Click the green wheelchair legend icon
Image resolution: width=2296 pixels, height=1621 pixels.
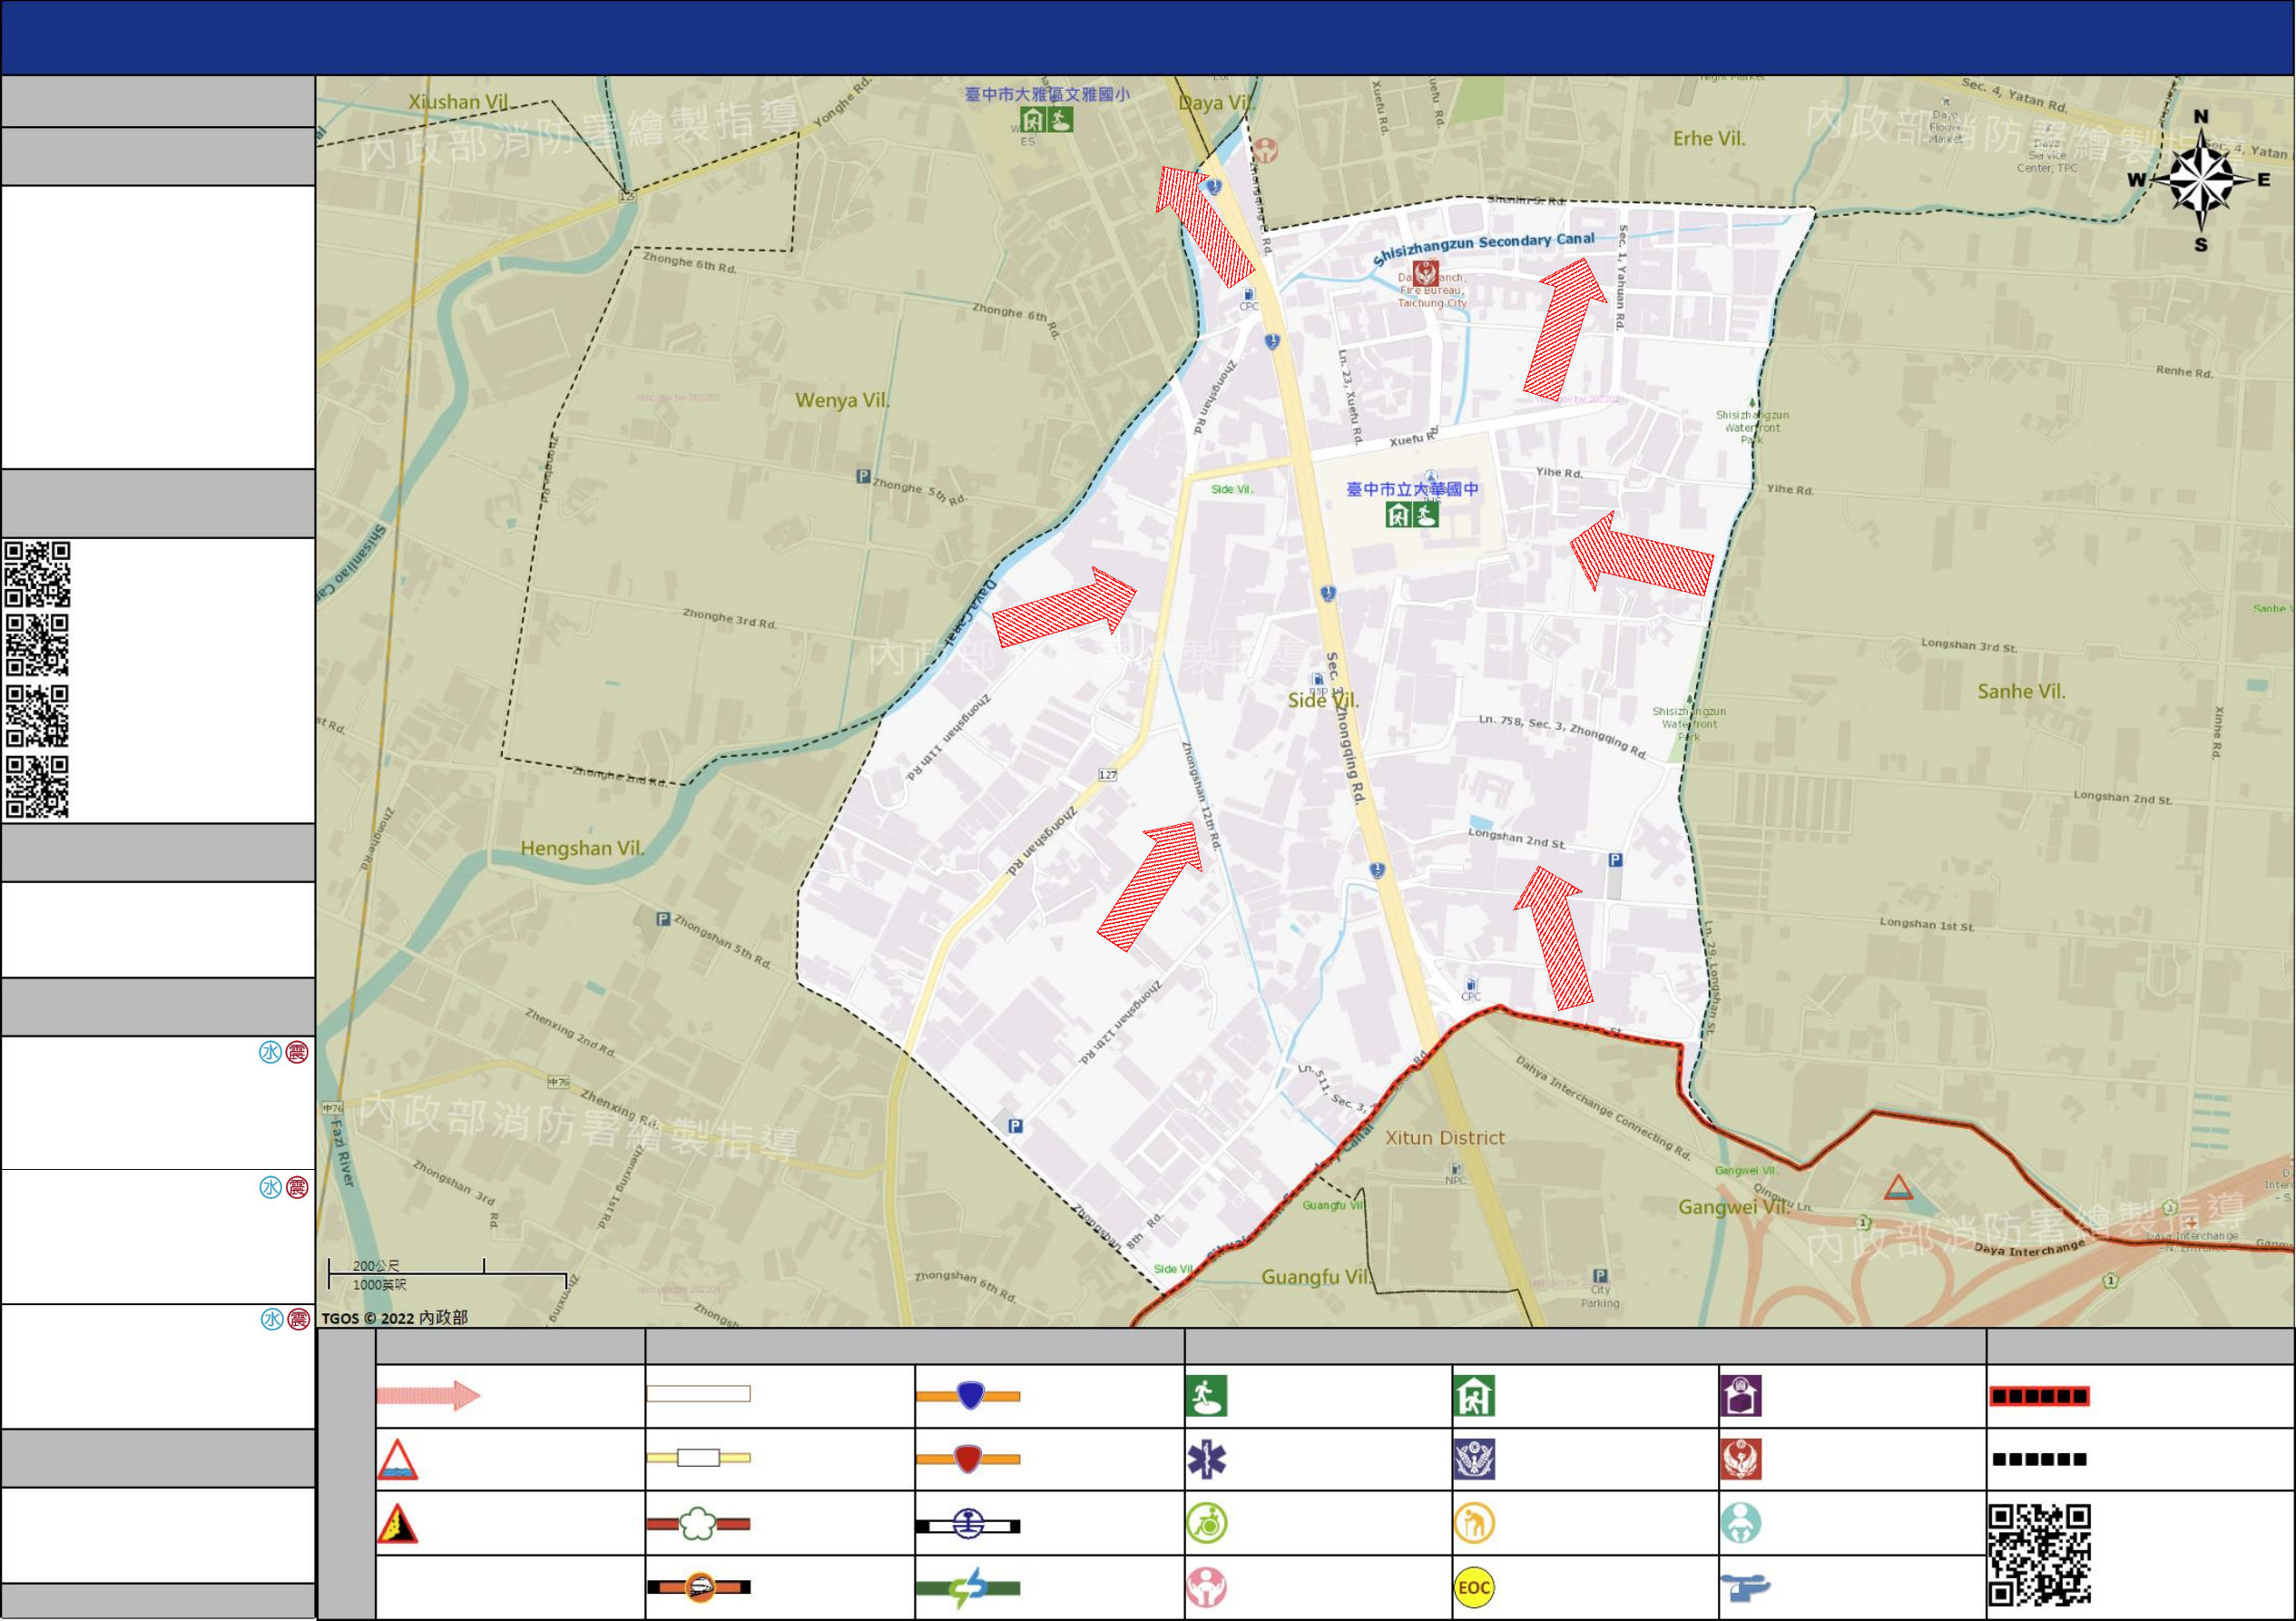click(1206, 1524)
